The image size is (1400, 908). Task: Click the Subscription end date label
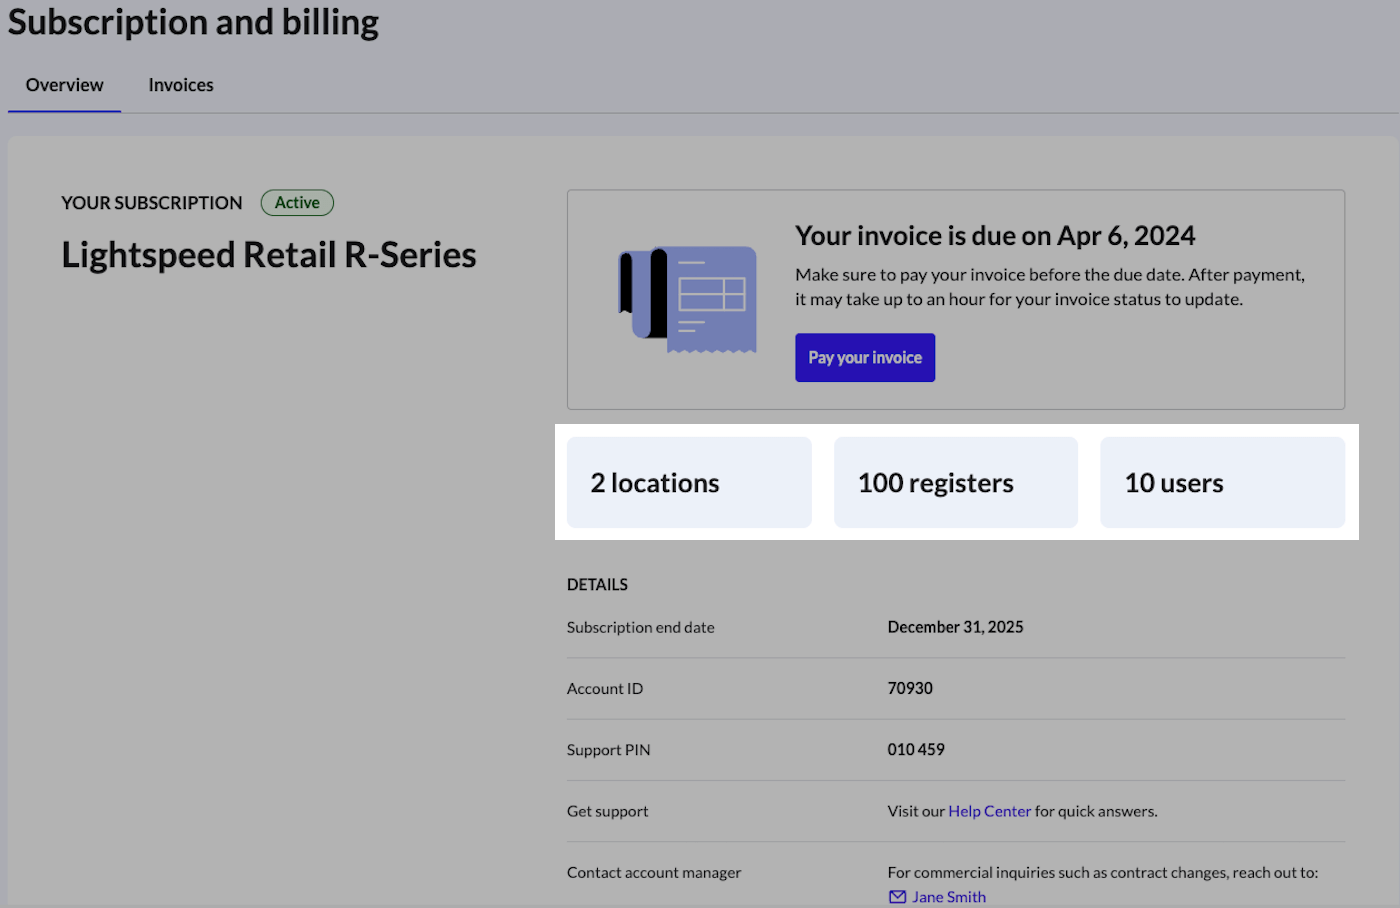pos(641,628)
